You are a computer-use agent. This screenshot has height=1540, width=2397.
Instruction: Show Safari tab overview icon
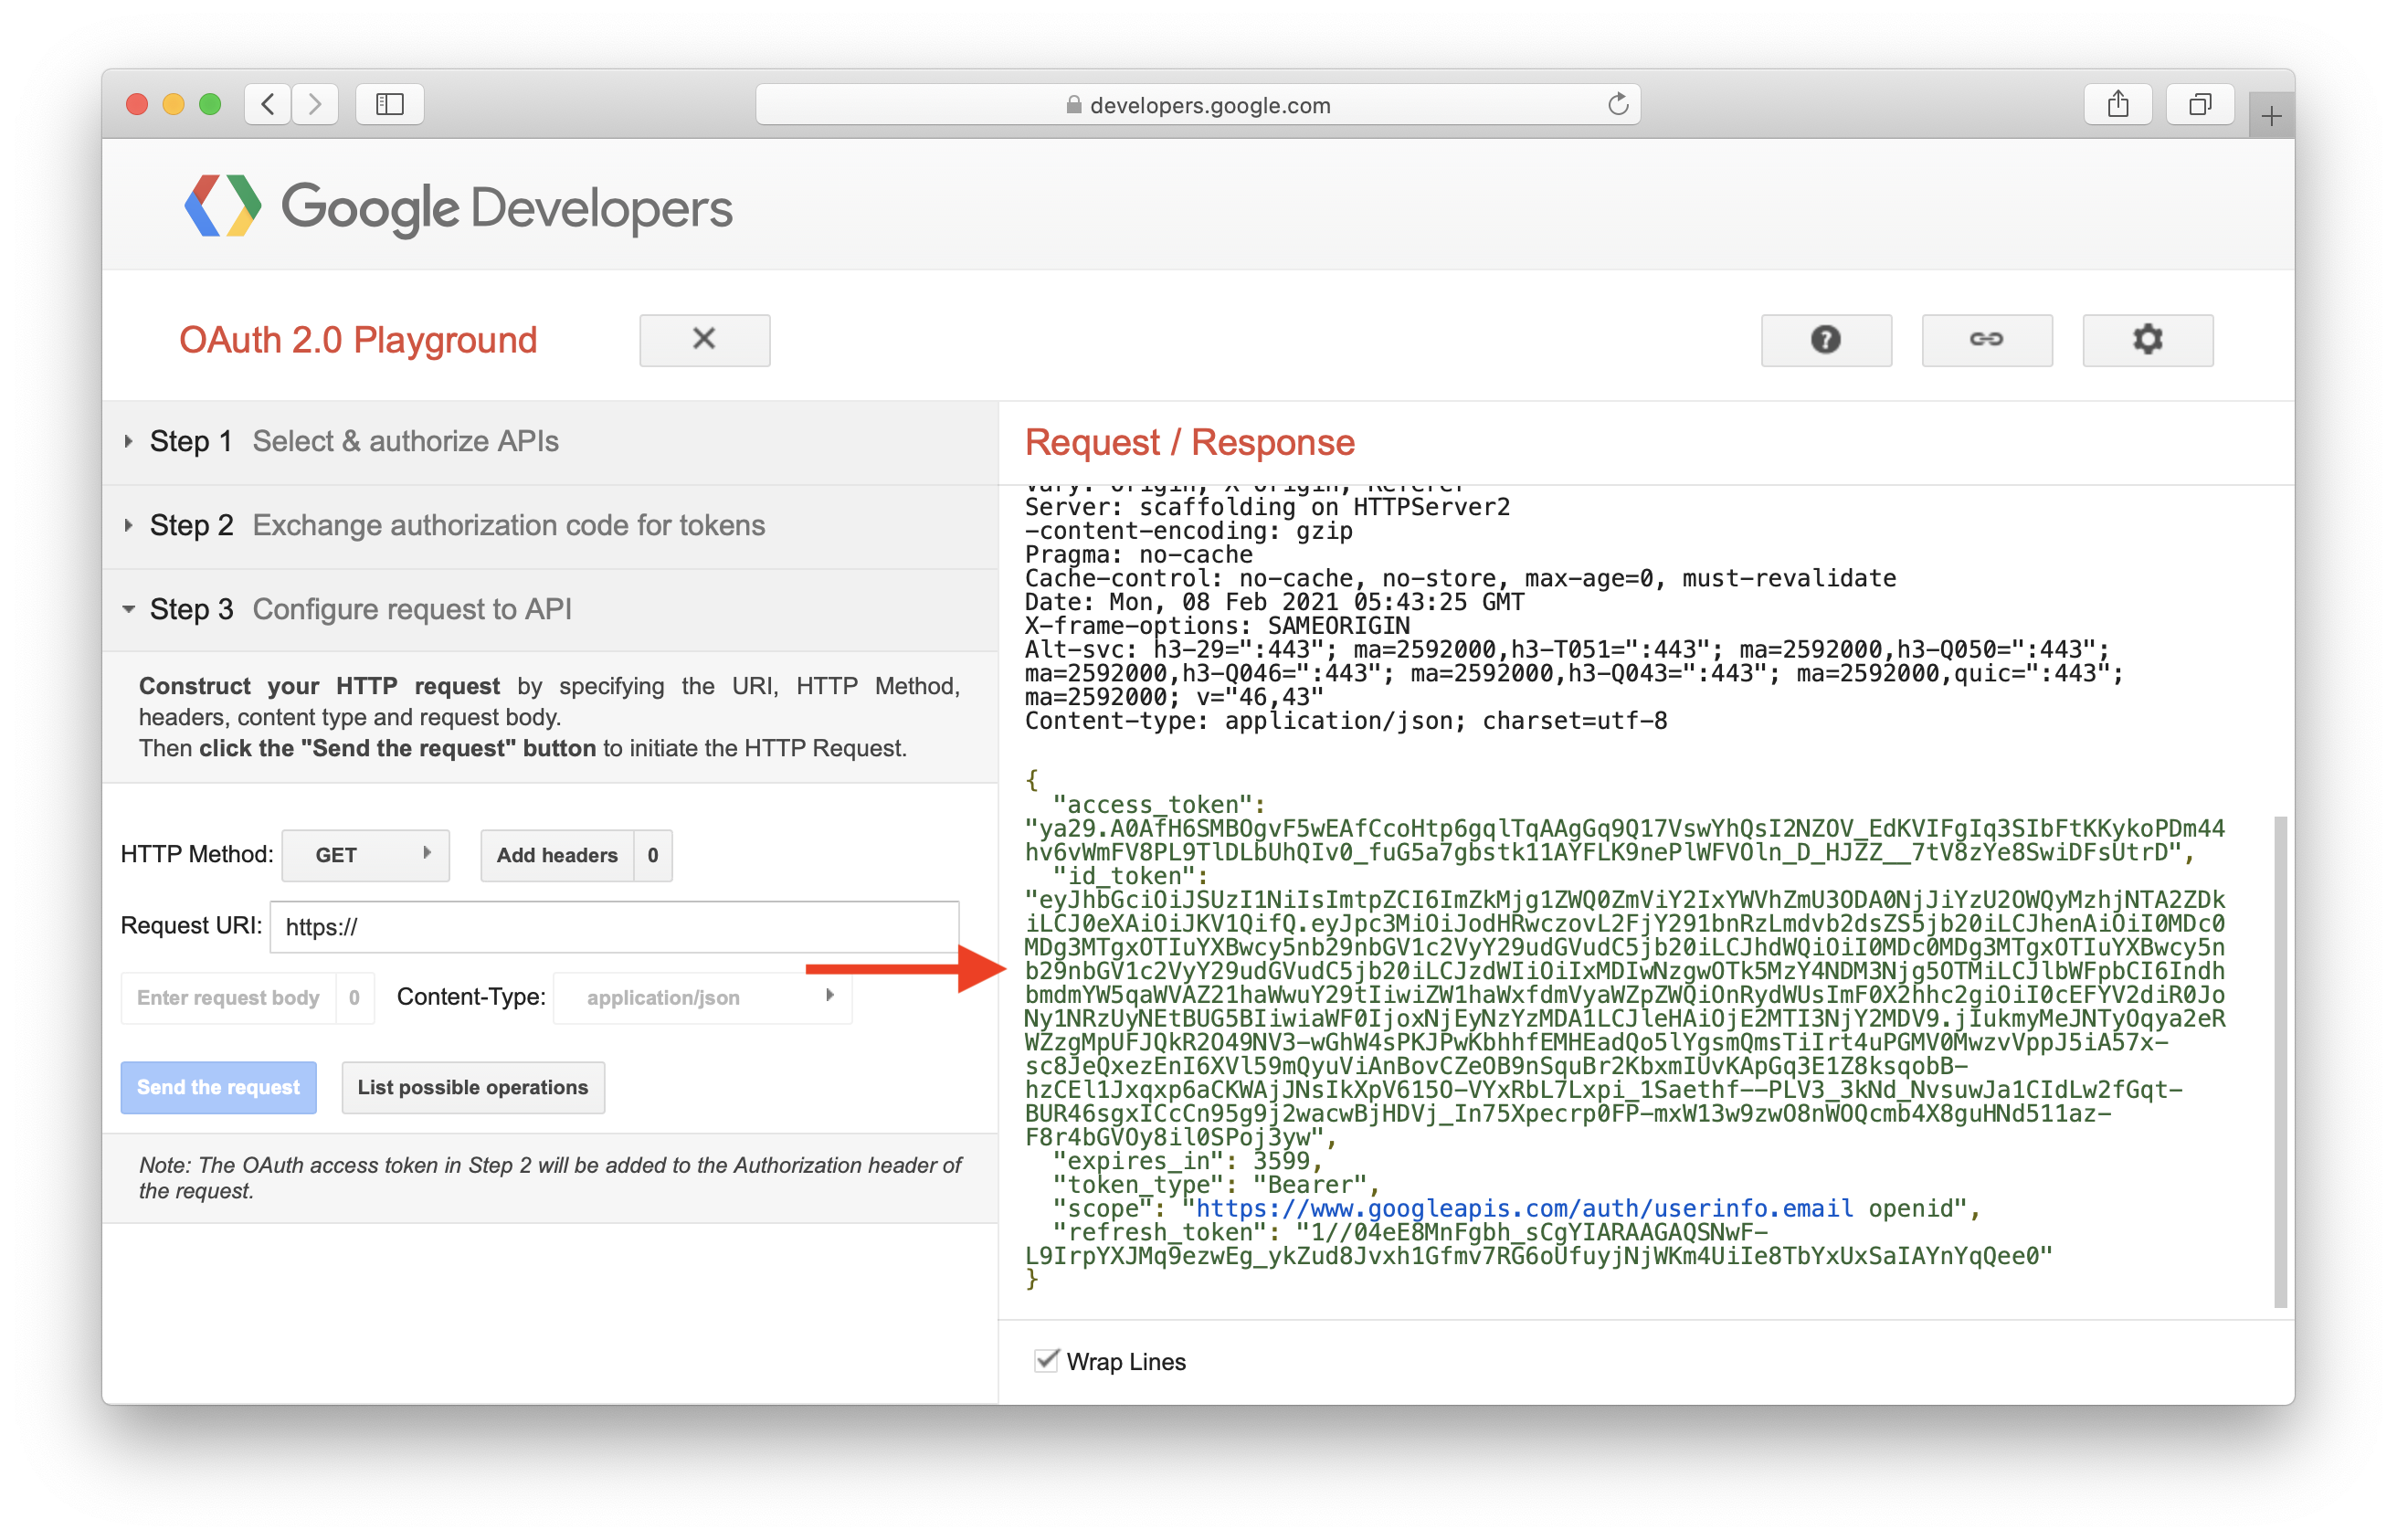click(2199, 103)
